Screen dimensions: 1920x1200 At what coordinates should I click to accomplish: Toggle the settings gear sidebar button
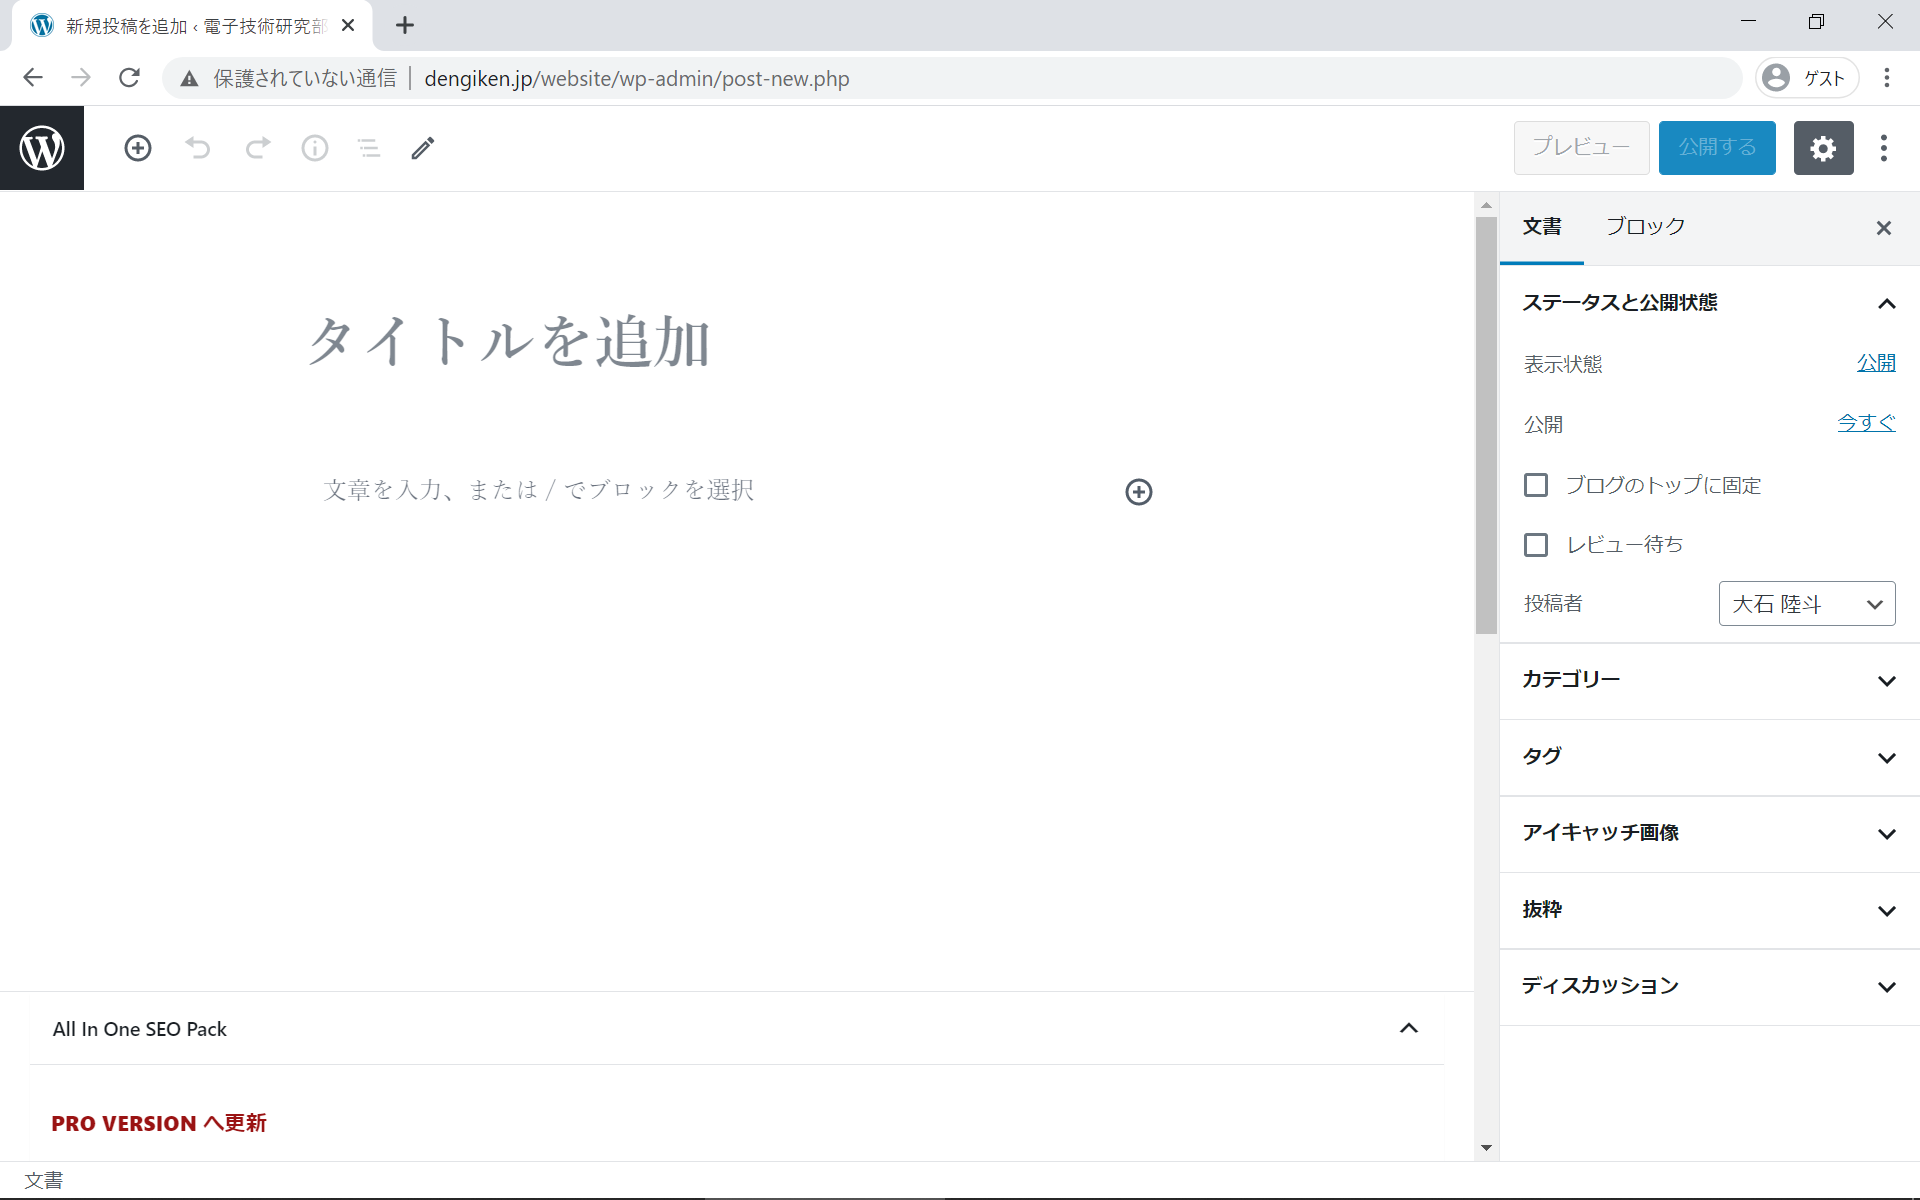[1823, 148]
